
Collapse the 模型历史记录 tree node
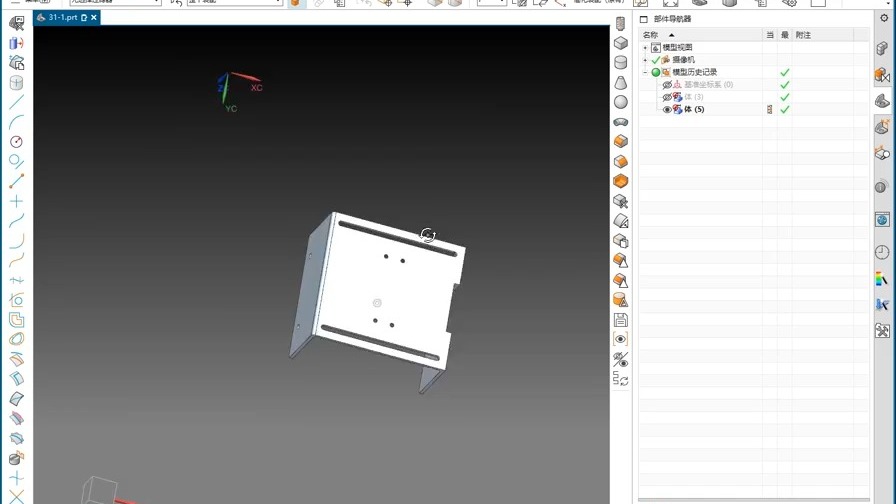[x=646, y=72]
